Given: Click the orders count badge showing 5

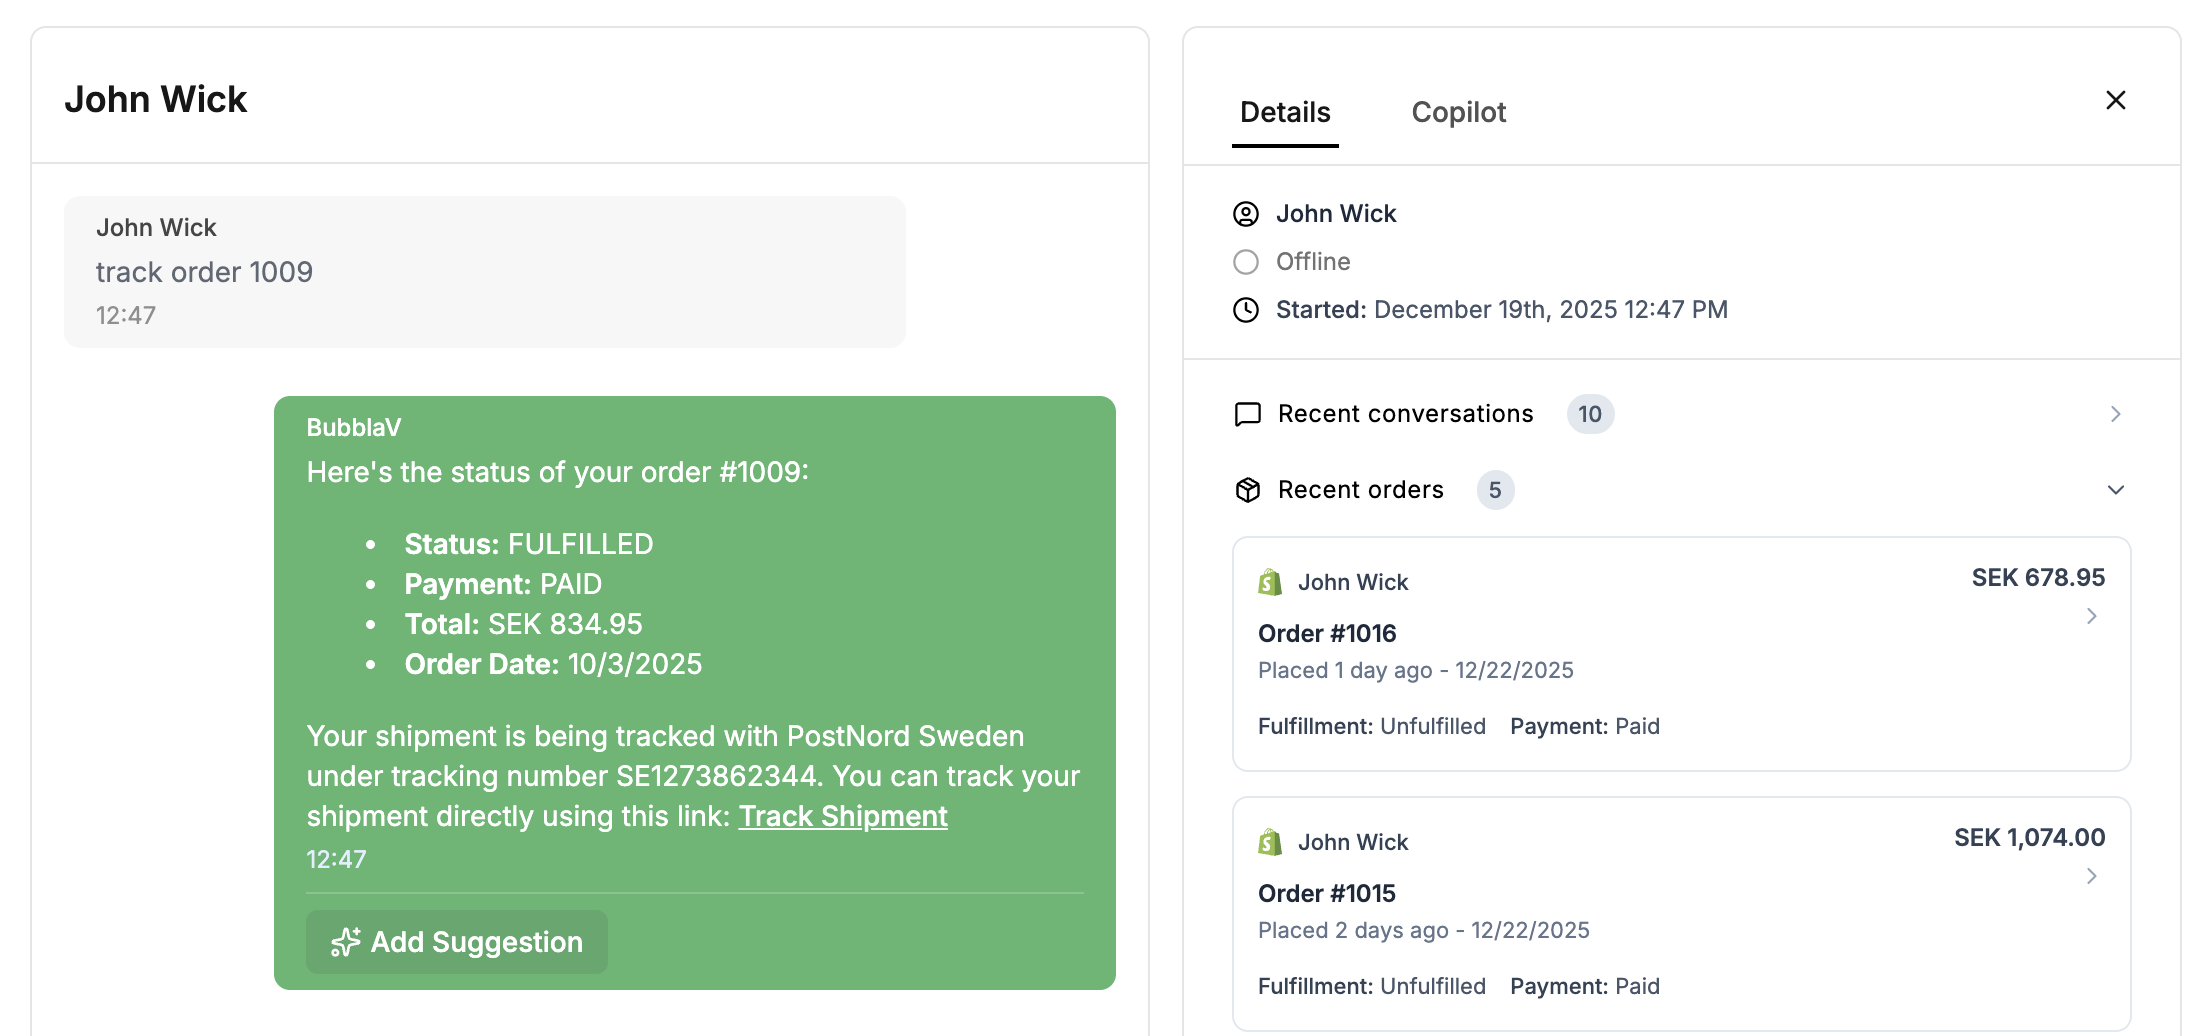Looking at the screenshot, I should (1495, 490).
